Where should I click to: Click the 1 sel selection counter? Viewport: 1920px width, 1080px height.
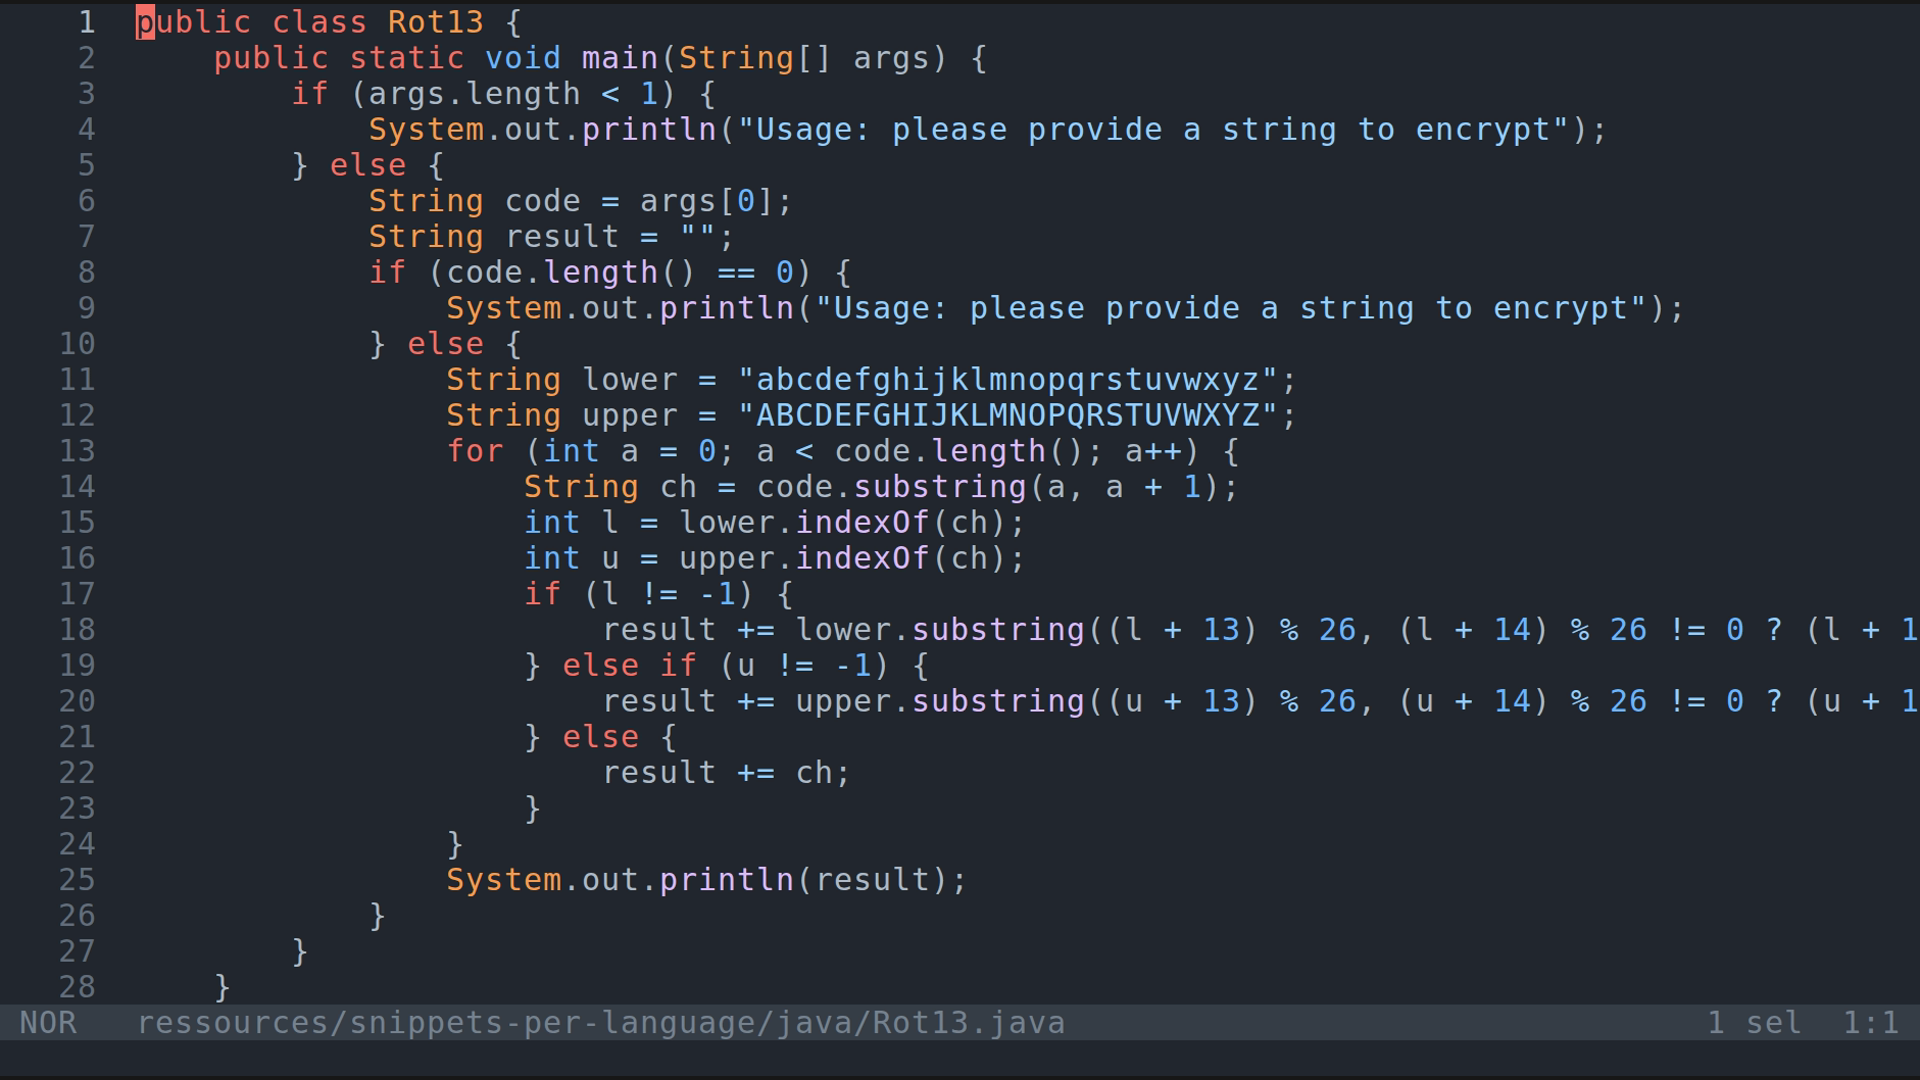[1750, 1022]
